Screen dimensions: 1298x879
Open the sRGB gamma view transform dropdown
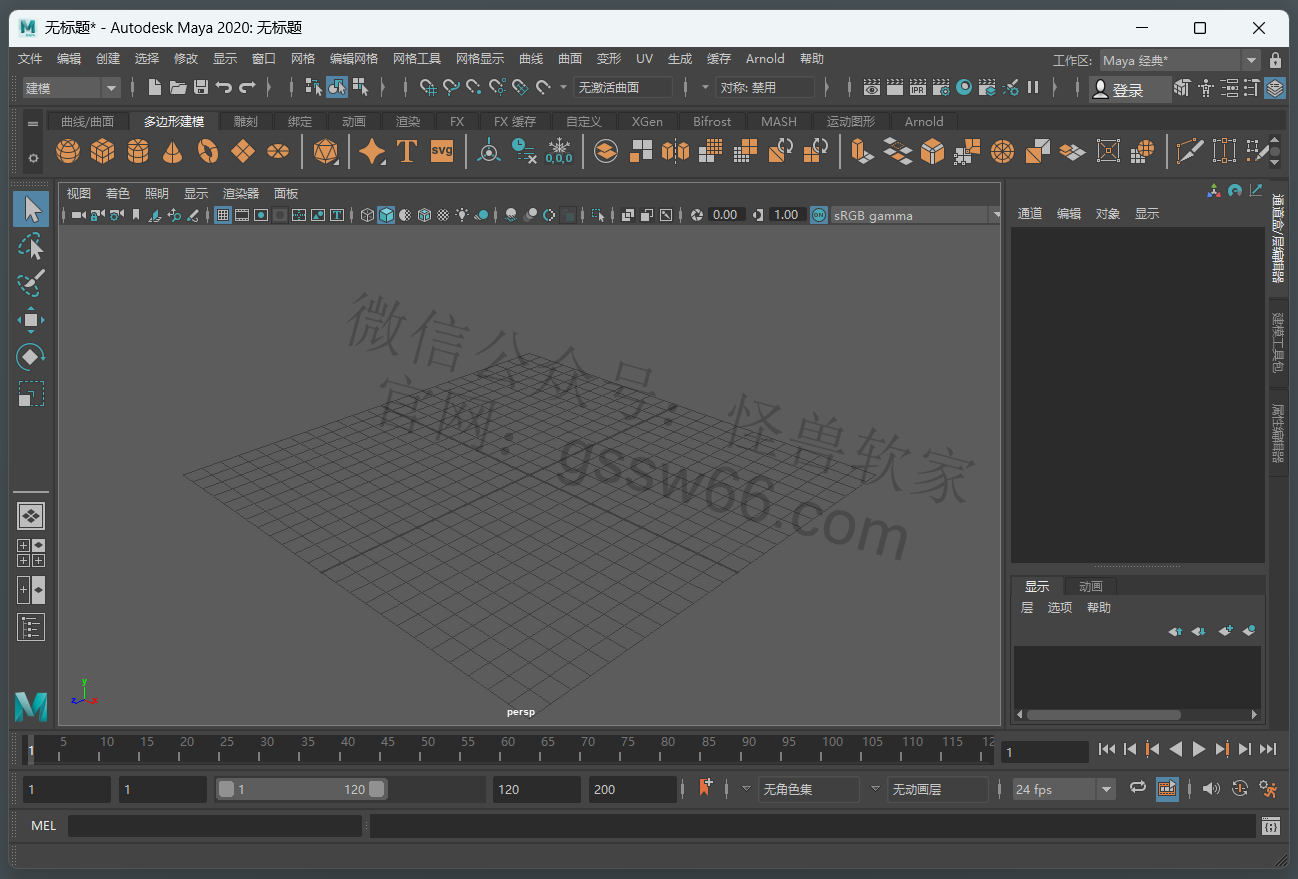click(x=915, y=215)
